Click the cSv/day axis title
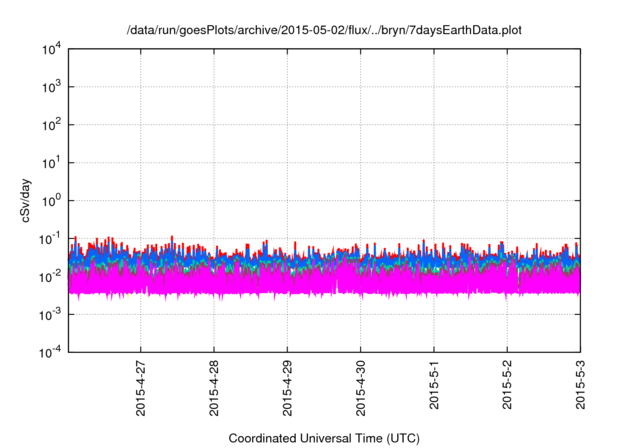The image size is (640, 448). (25, 200)
